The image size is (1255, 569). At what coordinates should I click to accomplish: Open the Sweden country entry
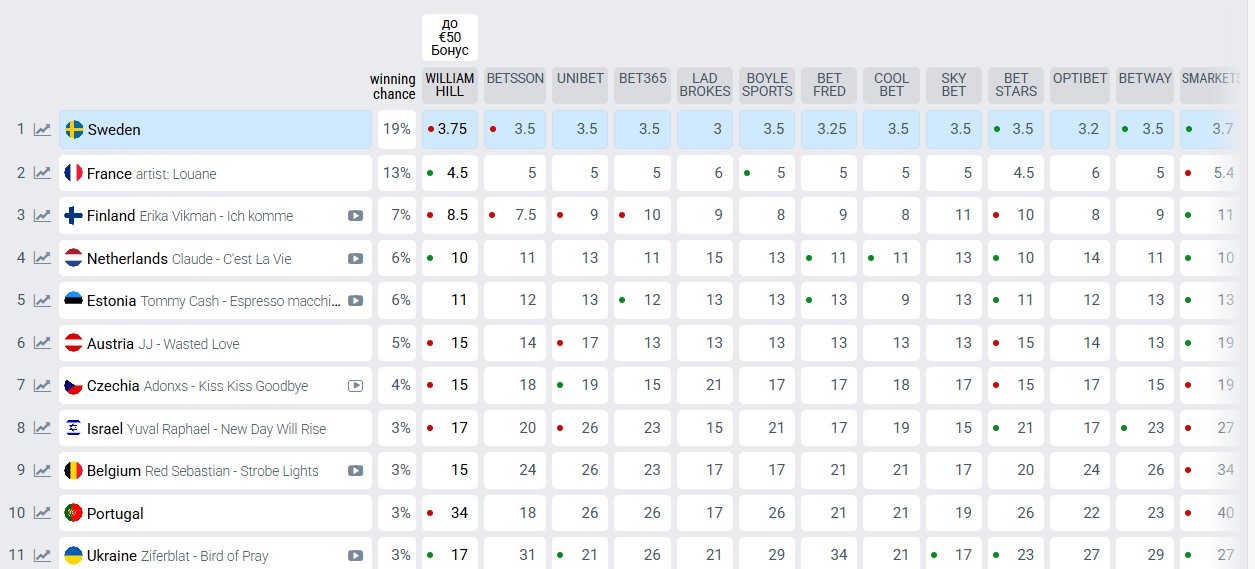[114, 130]
